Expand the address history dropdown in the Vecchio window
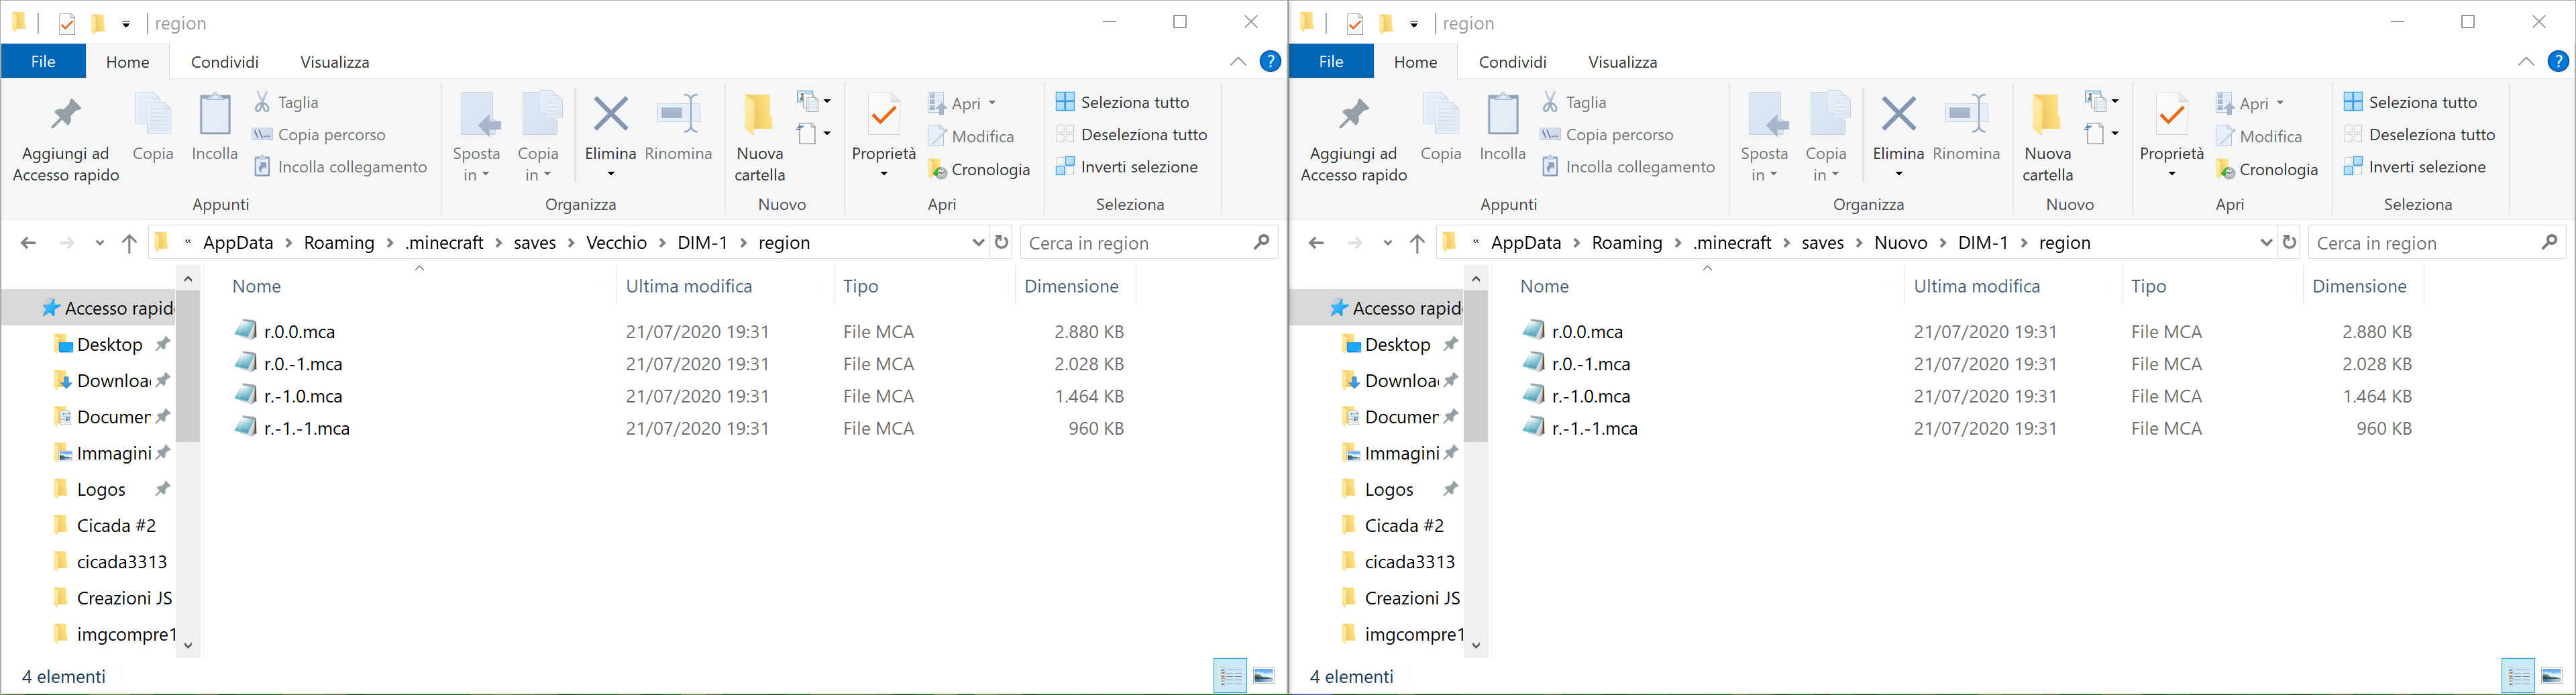The width and height of the screenshot is (2576, 695). [978, 242]
